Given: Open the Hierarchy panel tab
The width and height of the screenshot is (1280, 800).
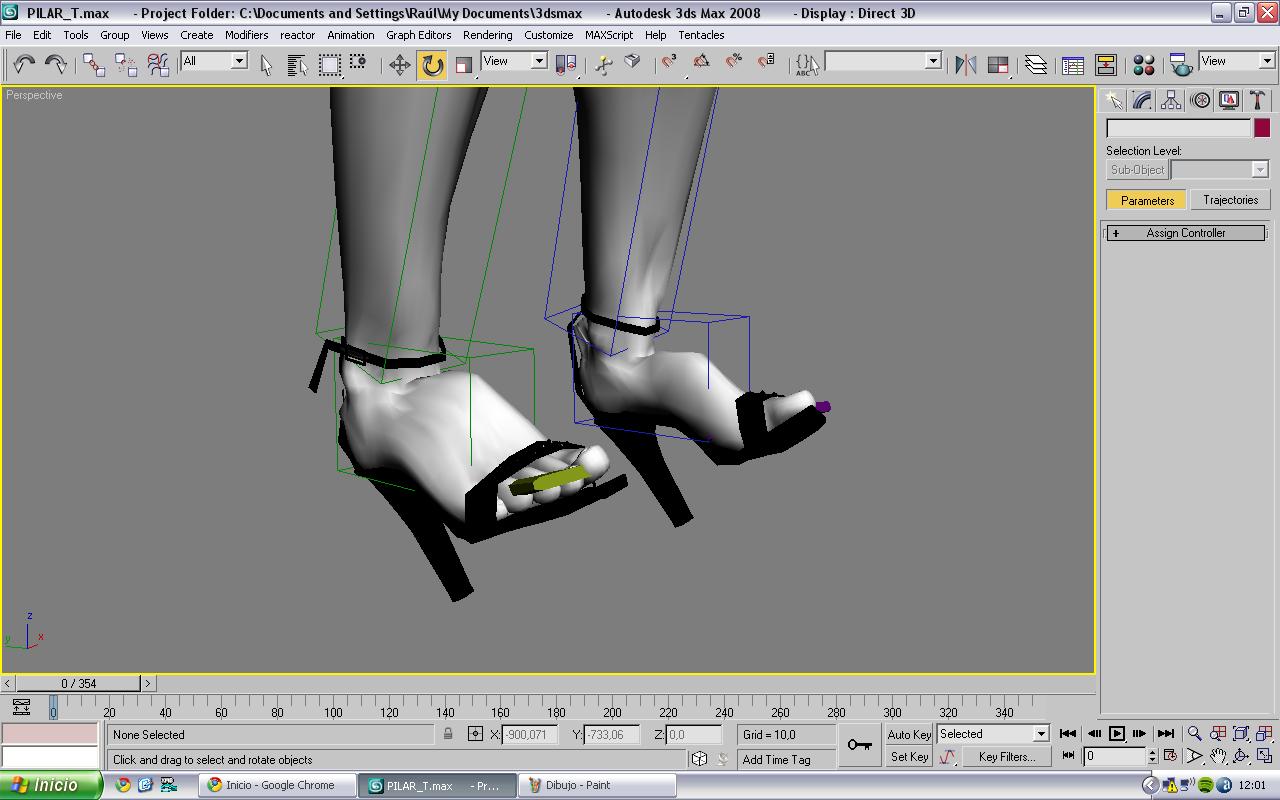Looking at the screenshot, I should tap(1171, 100).
